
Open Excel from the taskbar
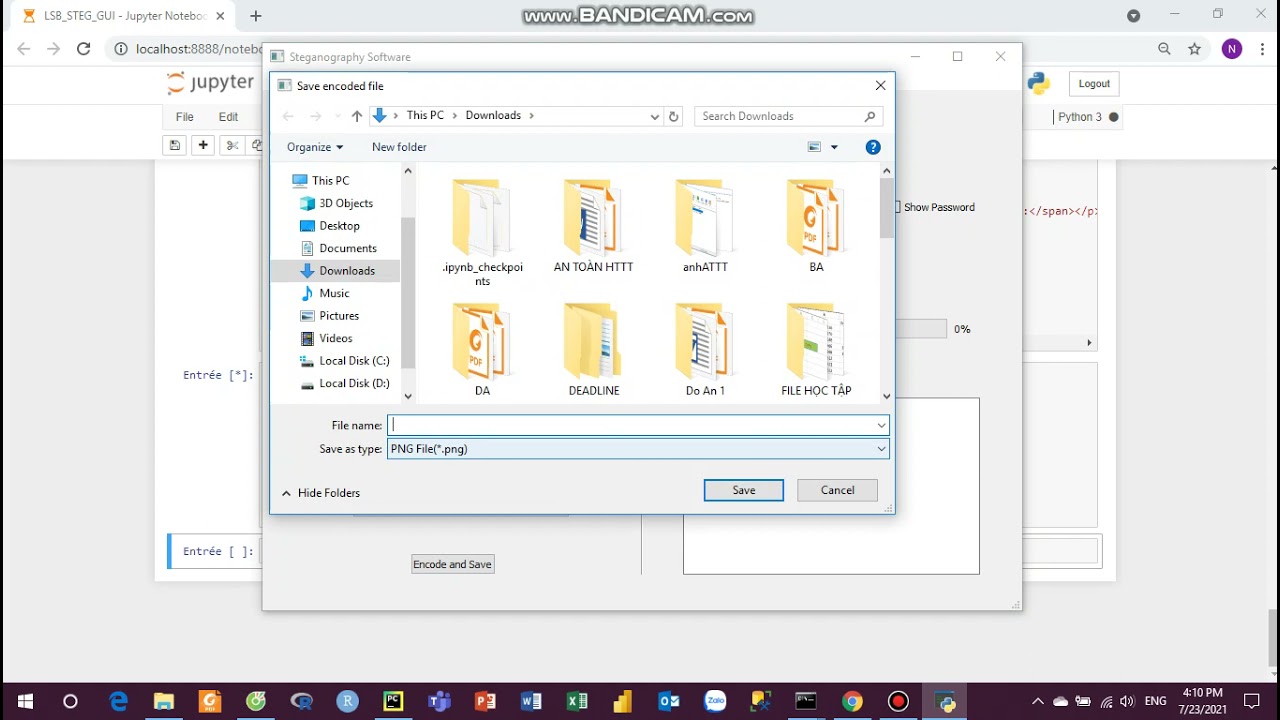[x=577, y=701]
